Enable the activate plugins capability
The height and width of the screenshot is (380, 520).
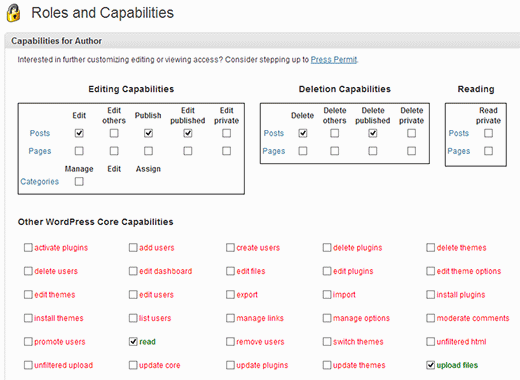tap(28, 247)
